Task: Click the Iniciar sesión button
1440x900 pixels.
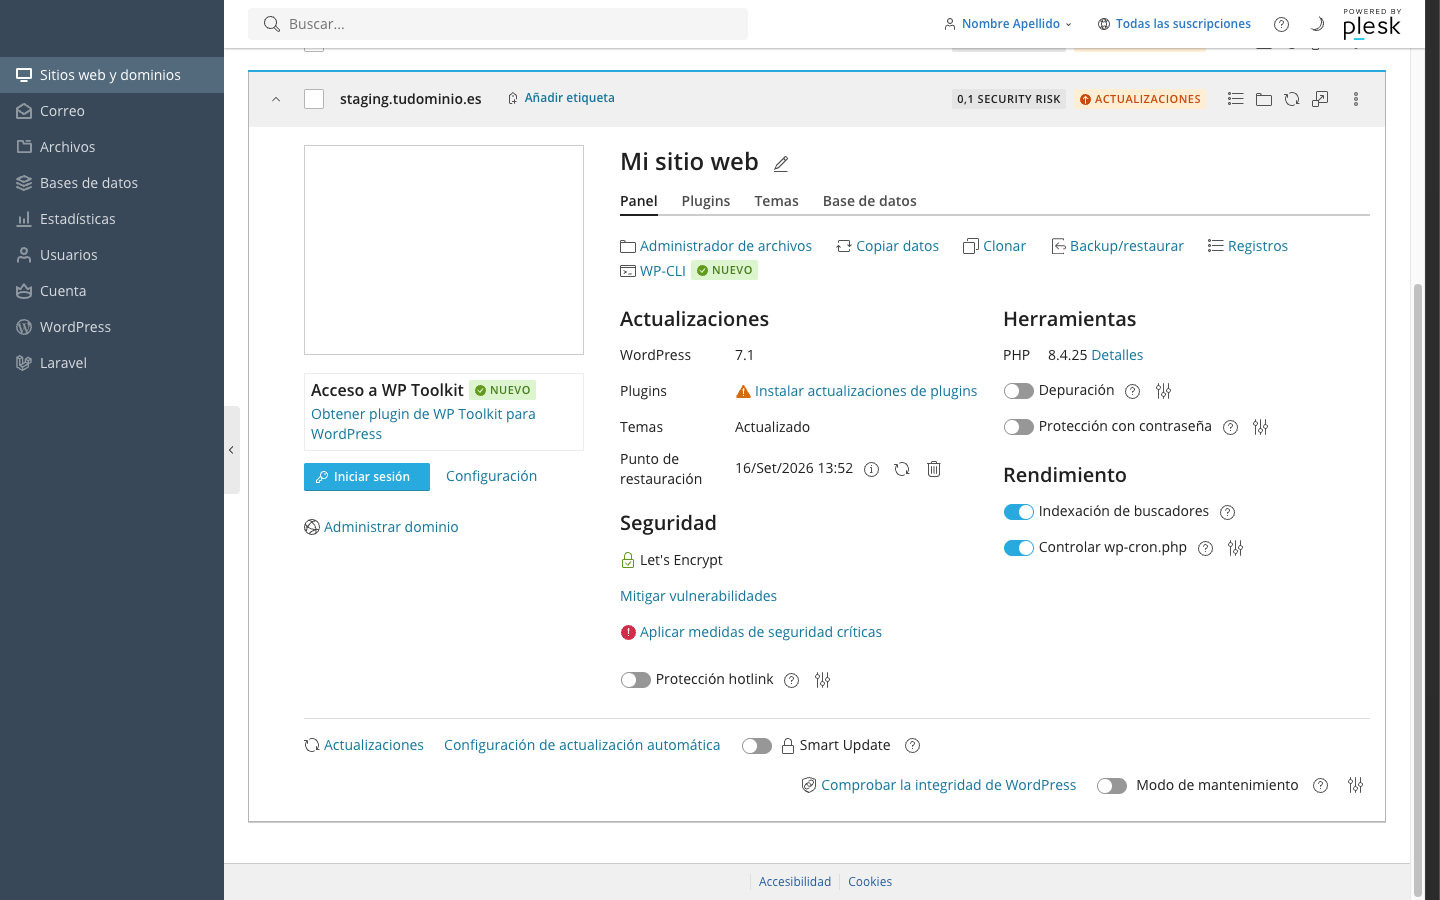Action: pyautogui.click(x=367, y=477)
